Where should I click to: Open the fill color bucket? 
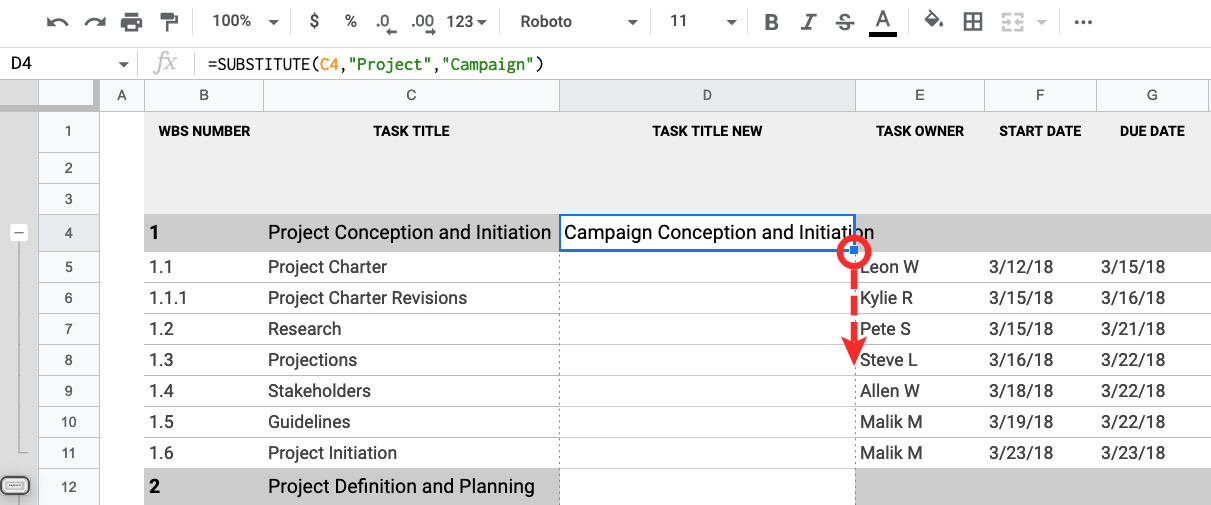[x=934, y=21]
